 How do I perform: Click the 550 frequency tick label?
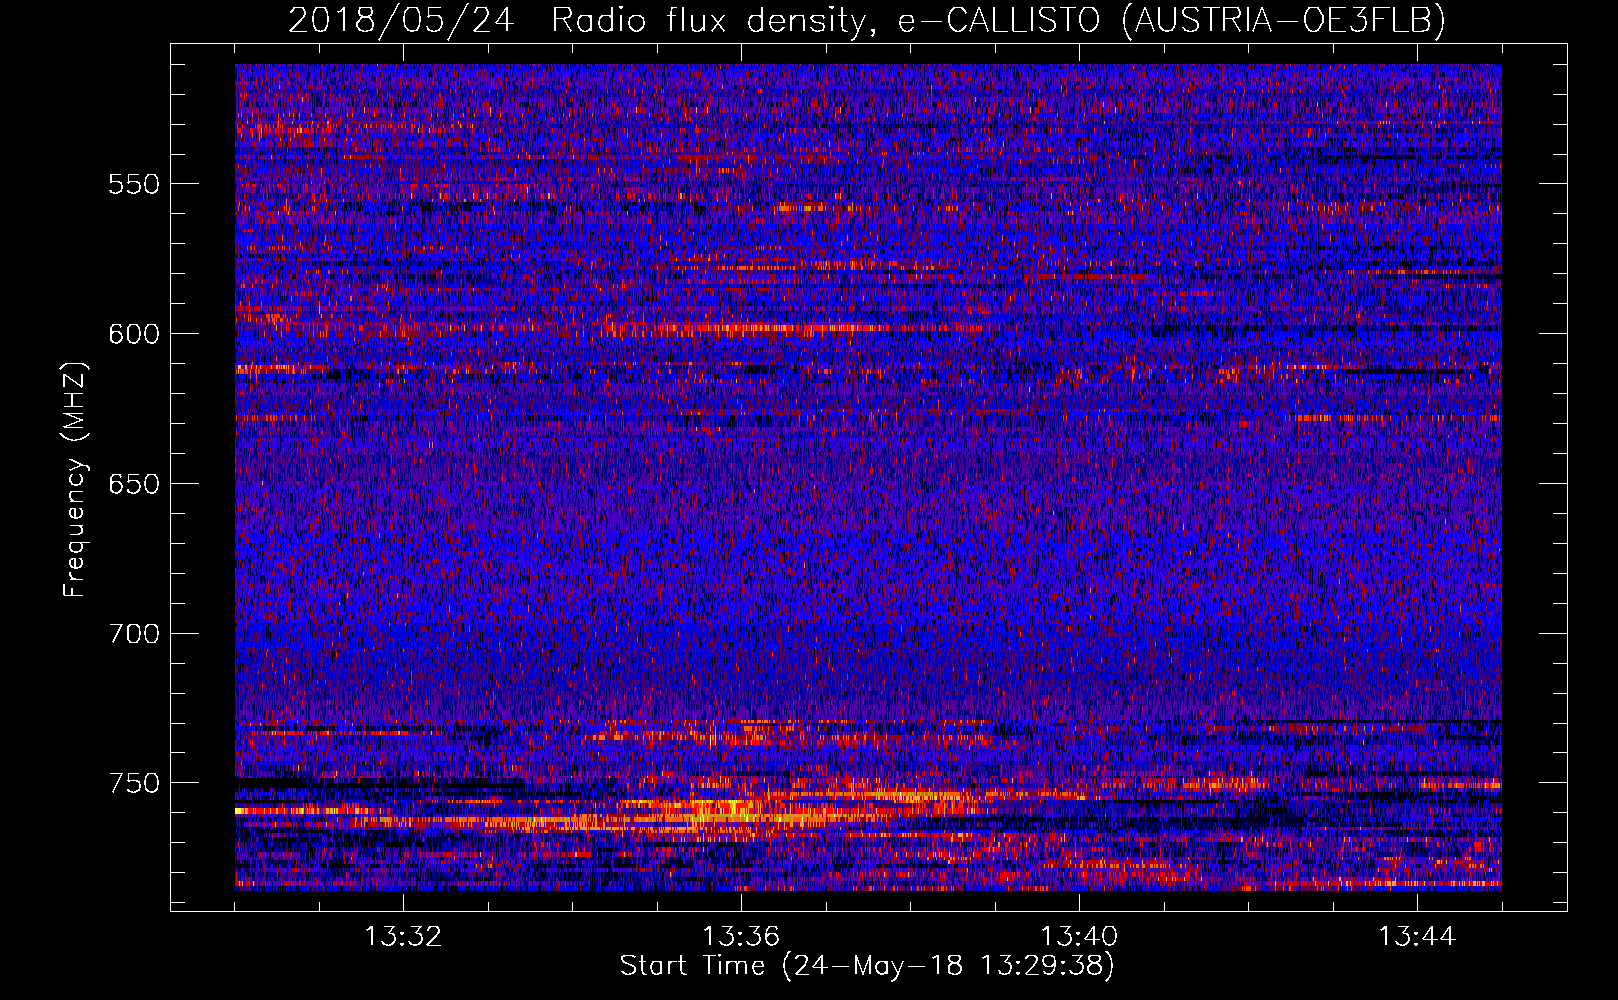[x=134, y=184]
